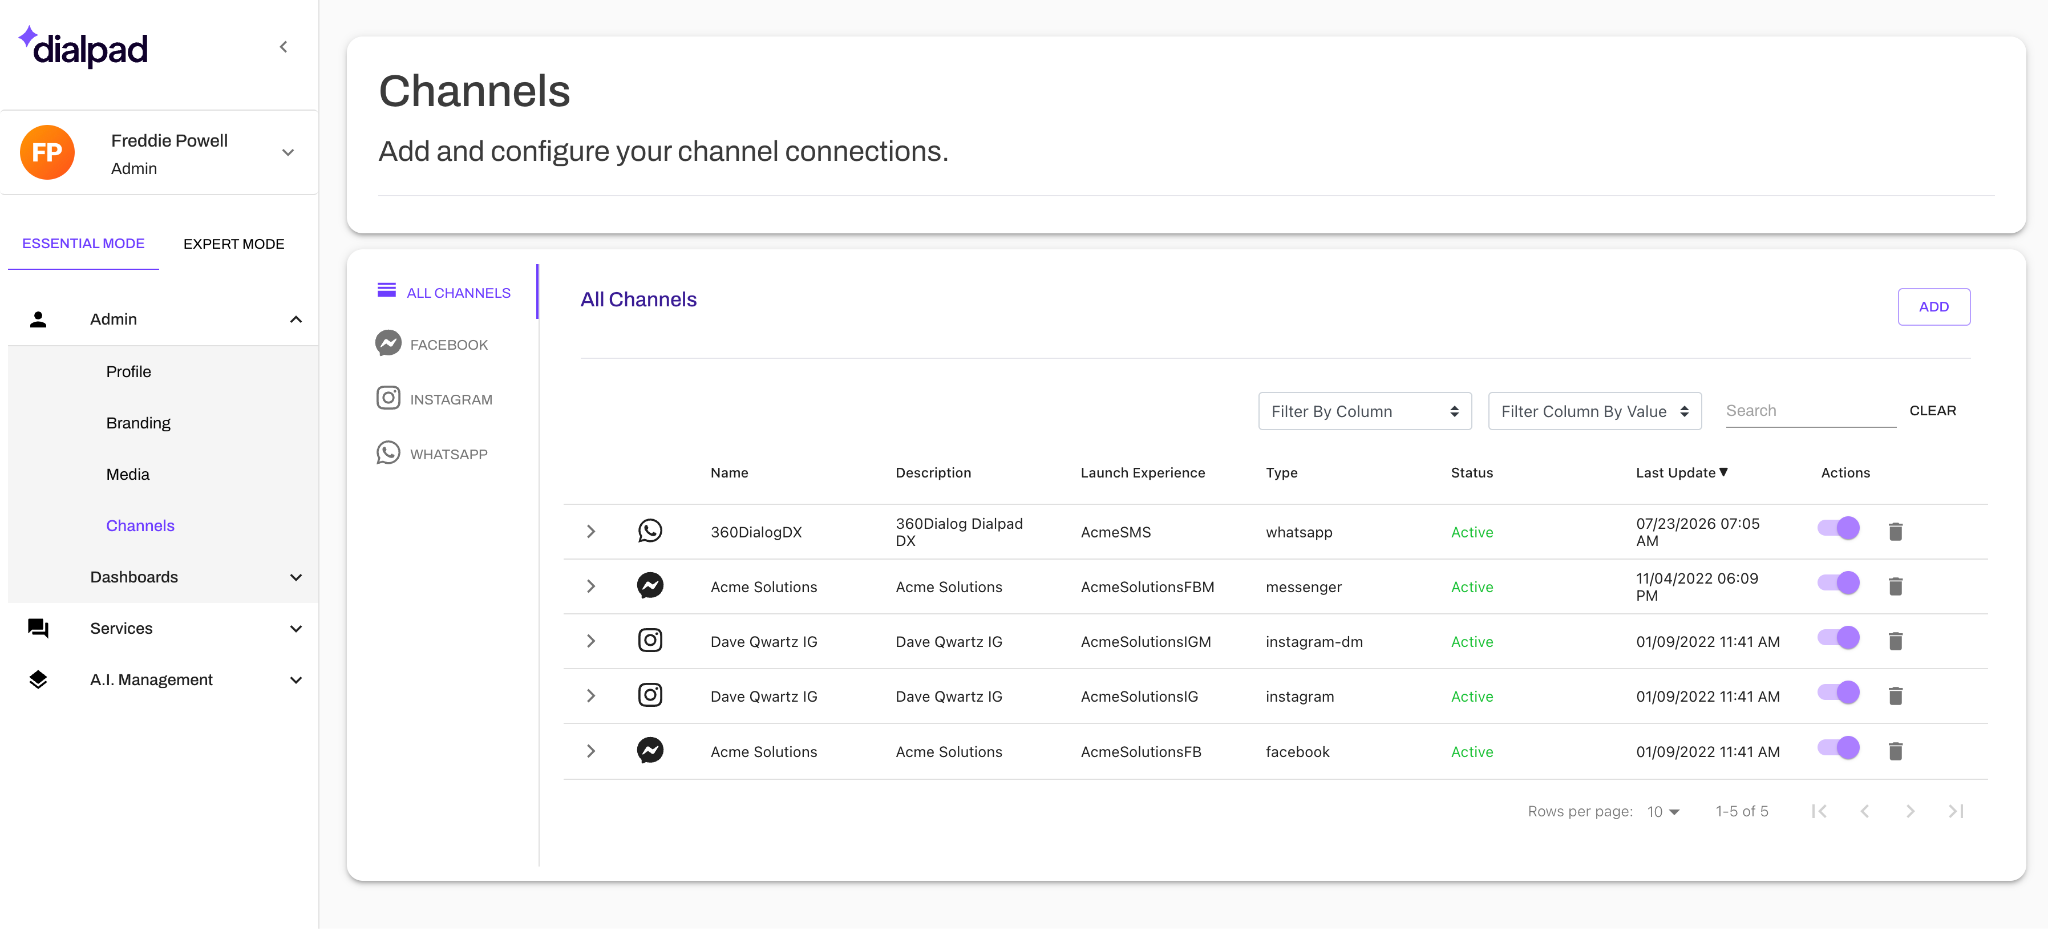Expand the AcmeSolutionsFB row details
This screenshot has height=929, width=2048.
591,751
